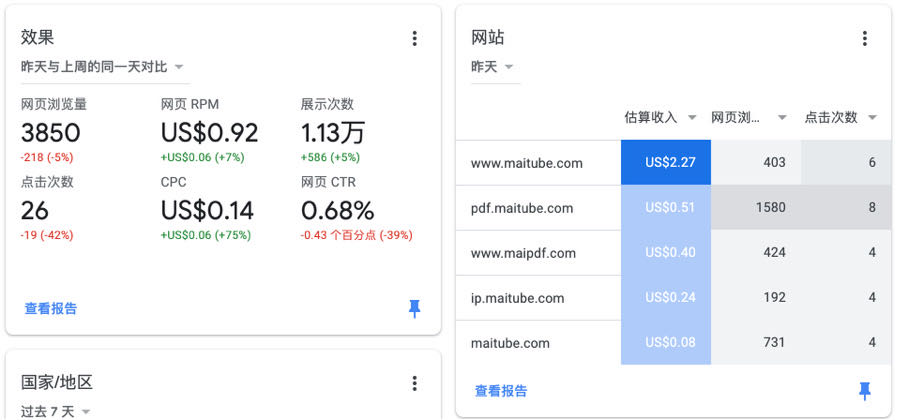The height and width of the screenshot is (420, 909).
Task: Select the pdf.maitube.com row
Action: pos(674,208)
